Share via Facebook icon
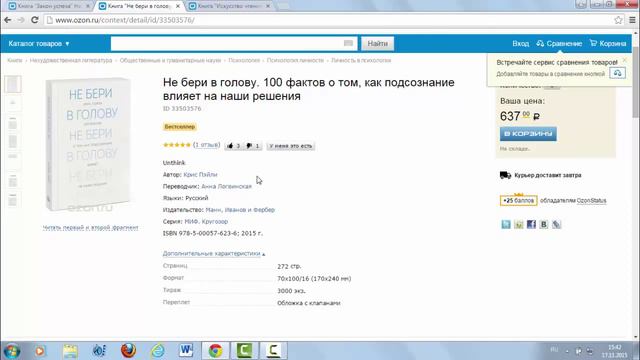Screen dimensions: 640x360 point(531,224)
